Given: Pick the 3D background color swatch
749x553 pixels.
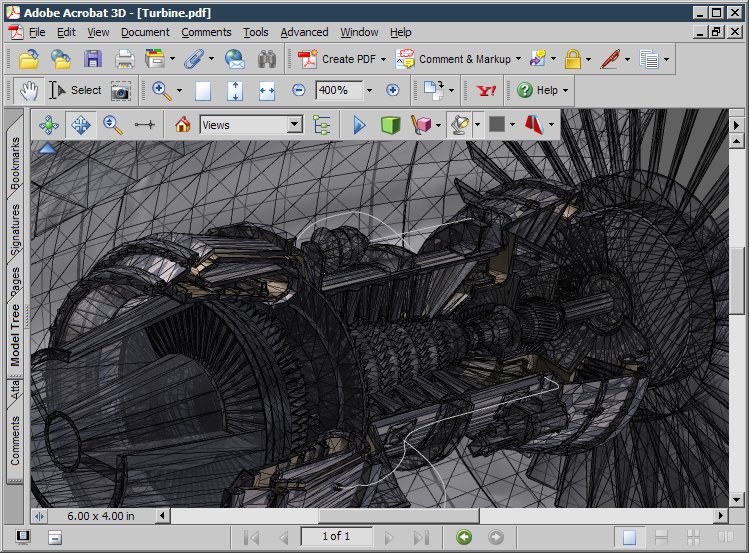Looking at the screenshot, I should pyautogui.click(x=497, y=125).
